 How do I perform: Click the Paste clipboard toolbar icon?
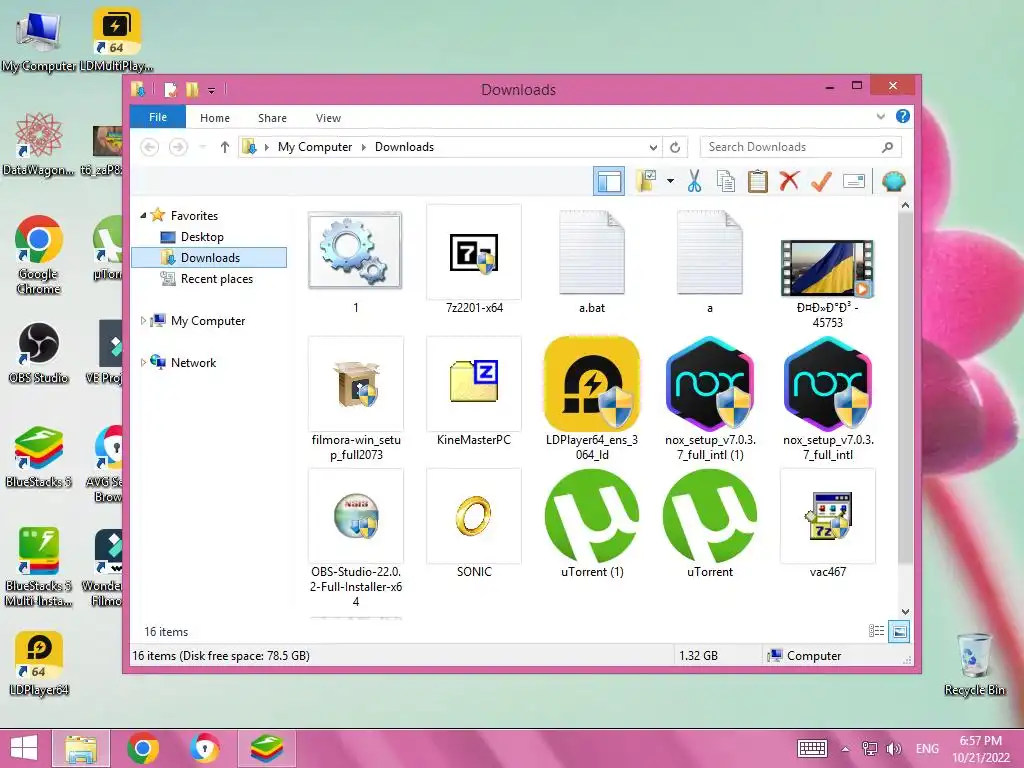(758, 181)
